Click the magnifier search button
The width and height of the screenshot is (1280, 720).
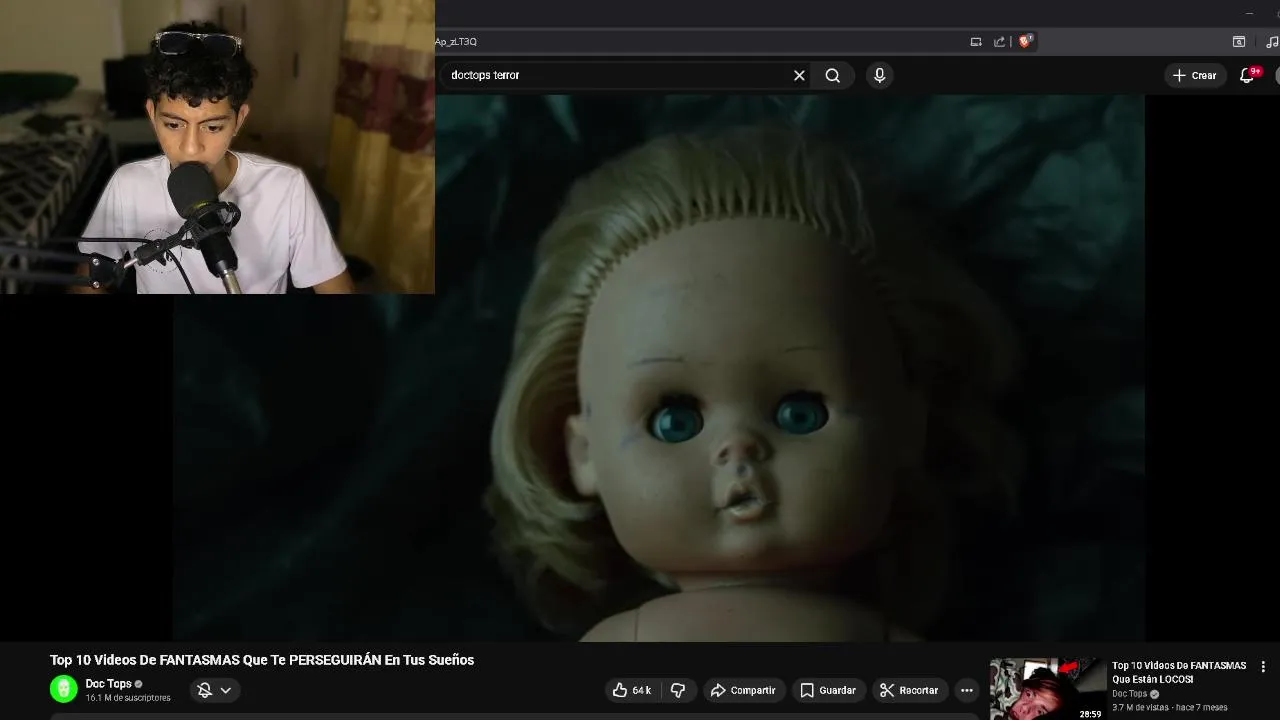[x=832, y=75]
